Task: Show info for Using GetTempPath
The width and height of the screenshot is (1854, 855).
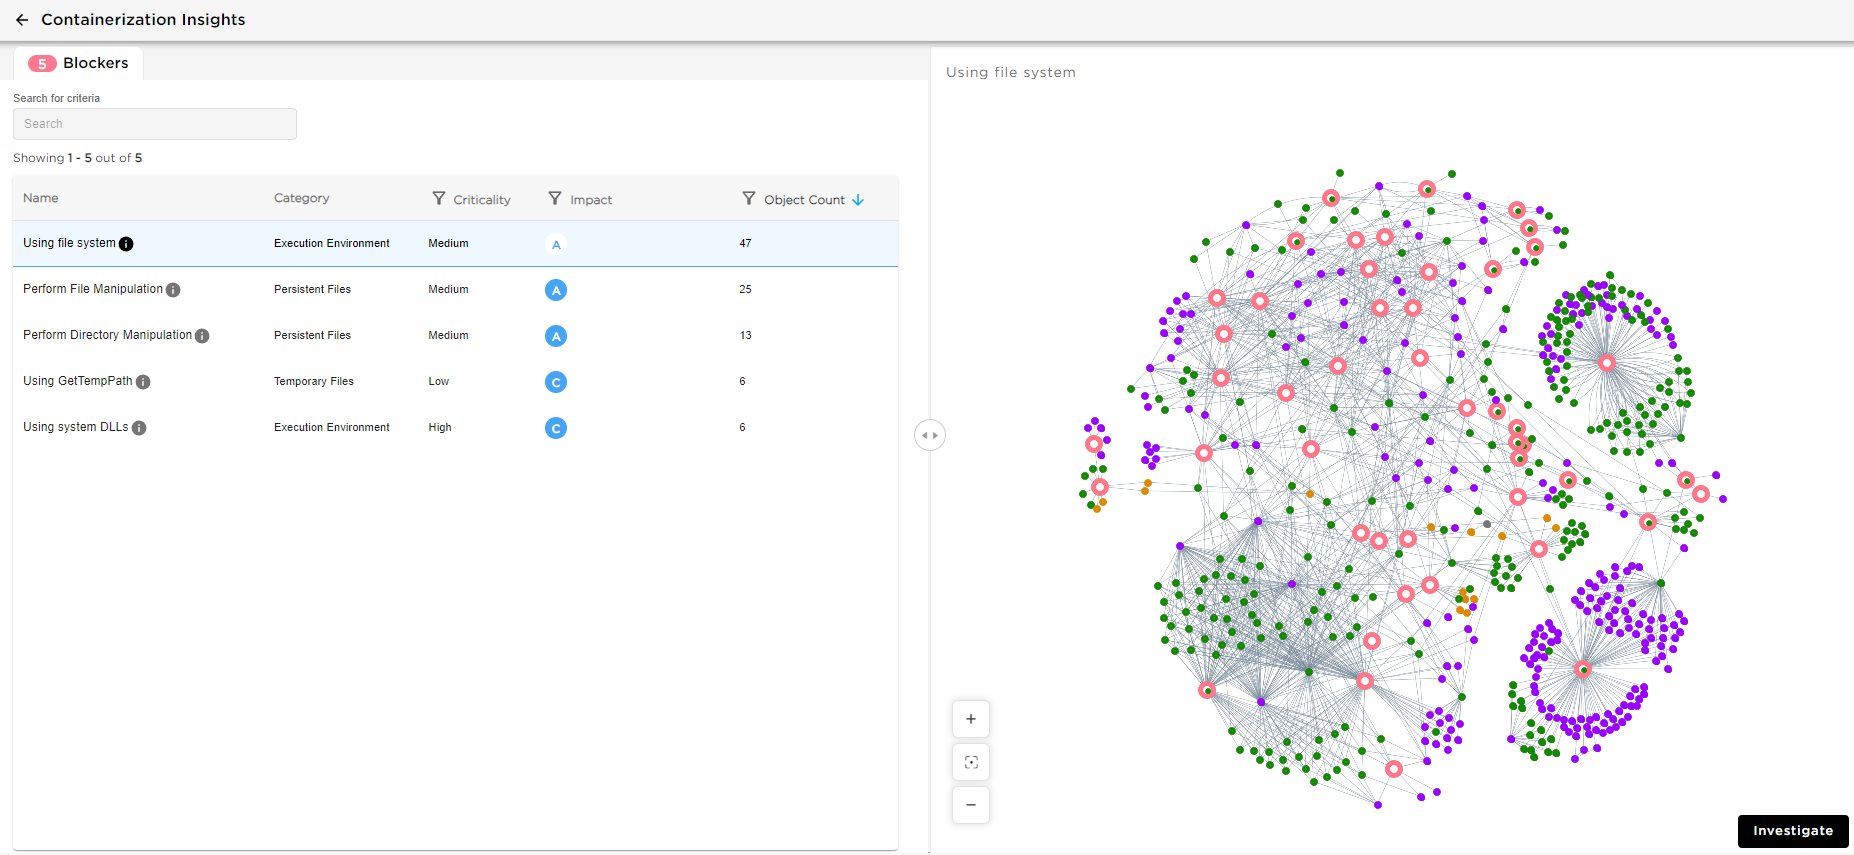Action: pos(143,382)
